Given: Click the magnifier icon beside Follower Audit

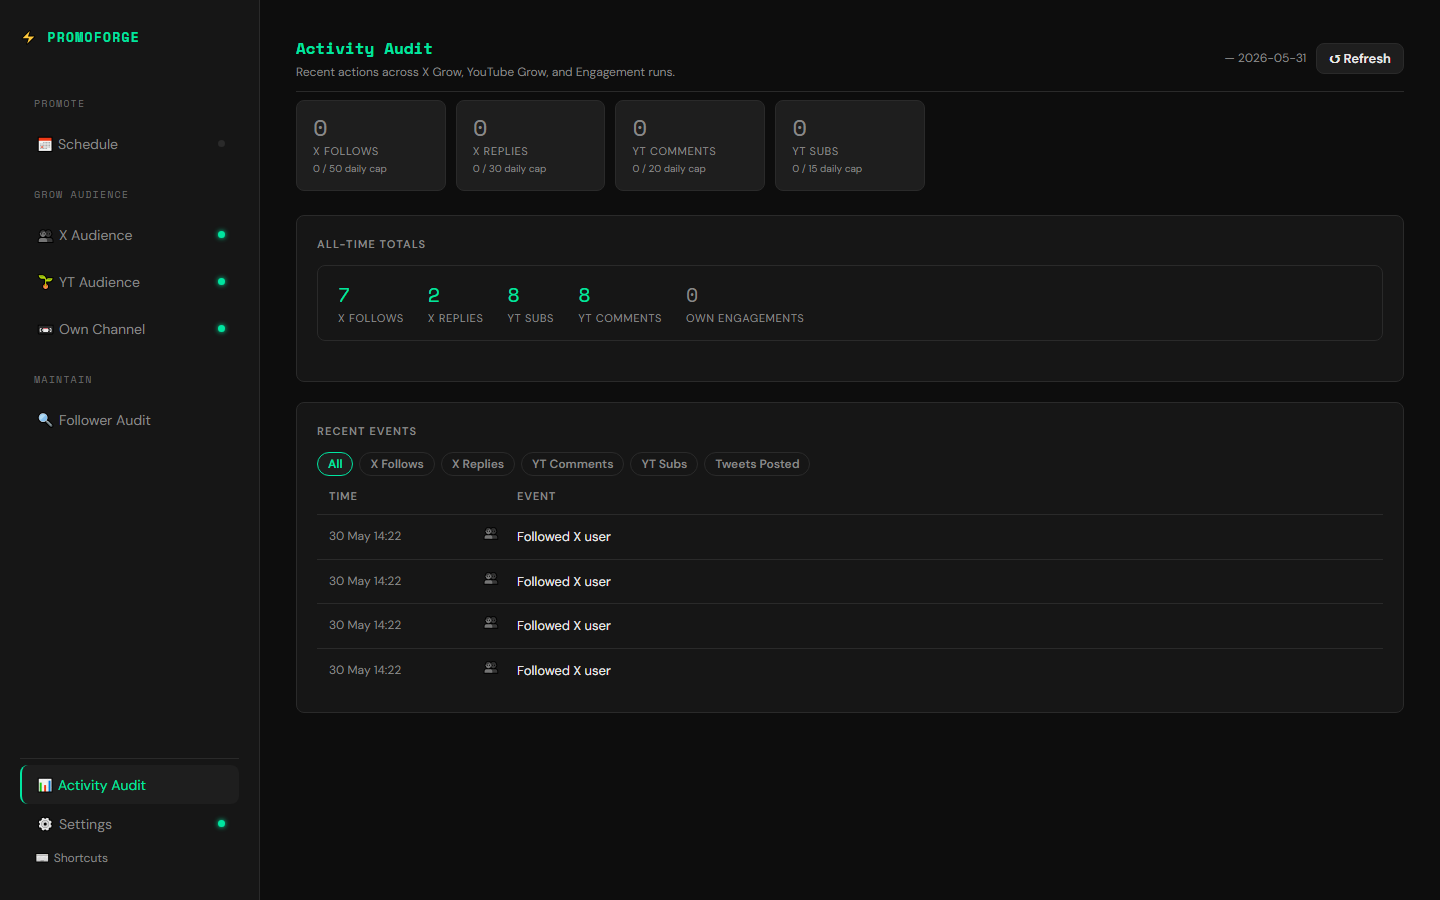Looking at the screenshot, I should pos(45,420).
